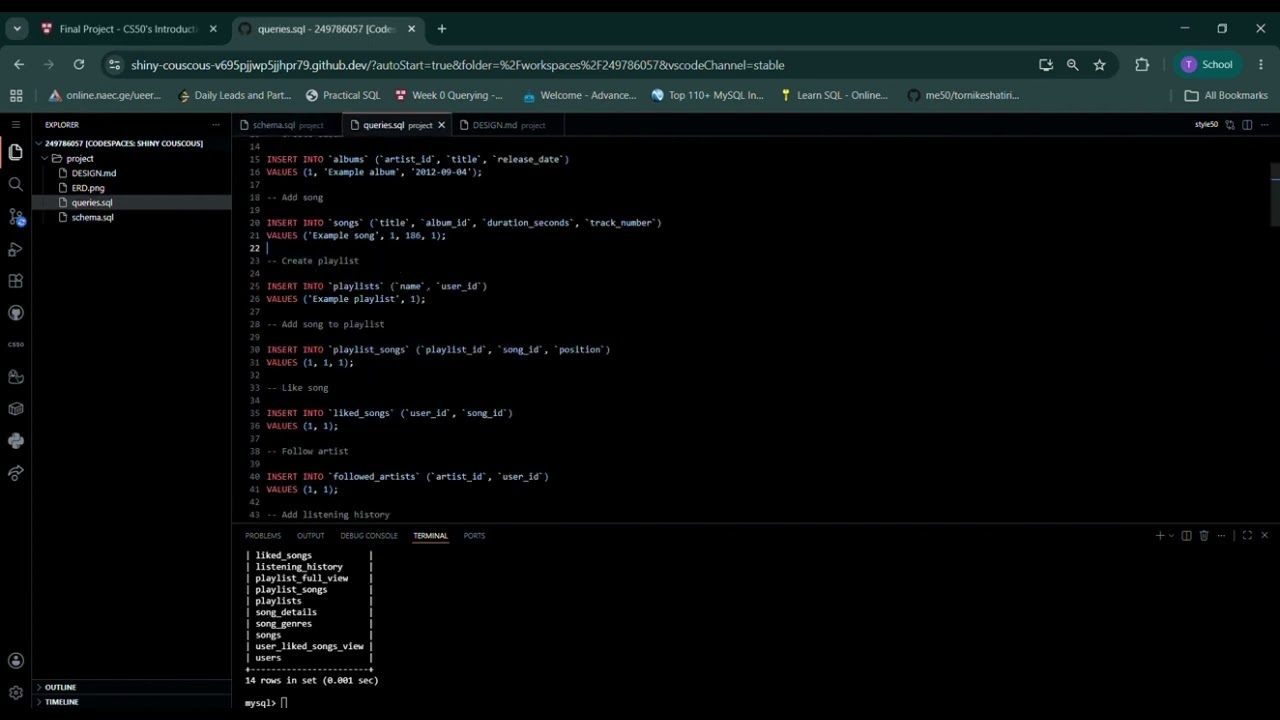Screen dimensions: 1280x720
Task: Switch to the DESIGN.md editor tab
Action: pos(509,125)
